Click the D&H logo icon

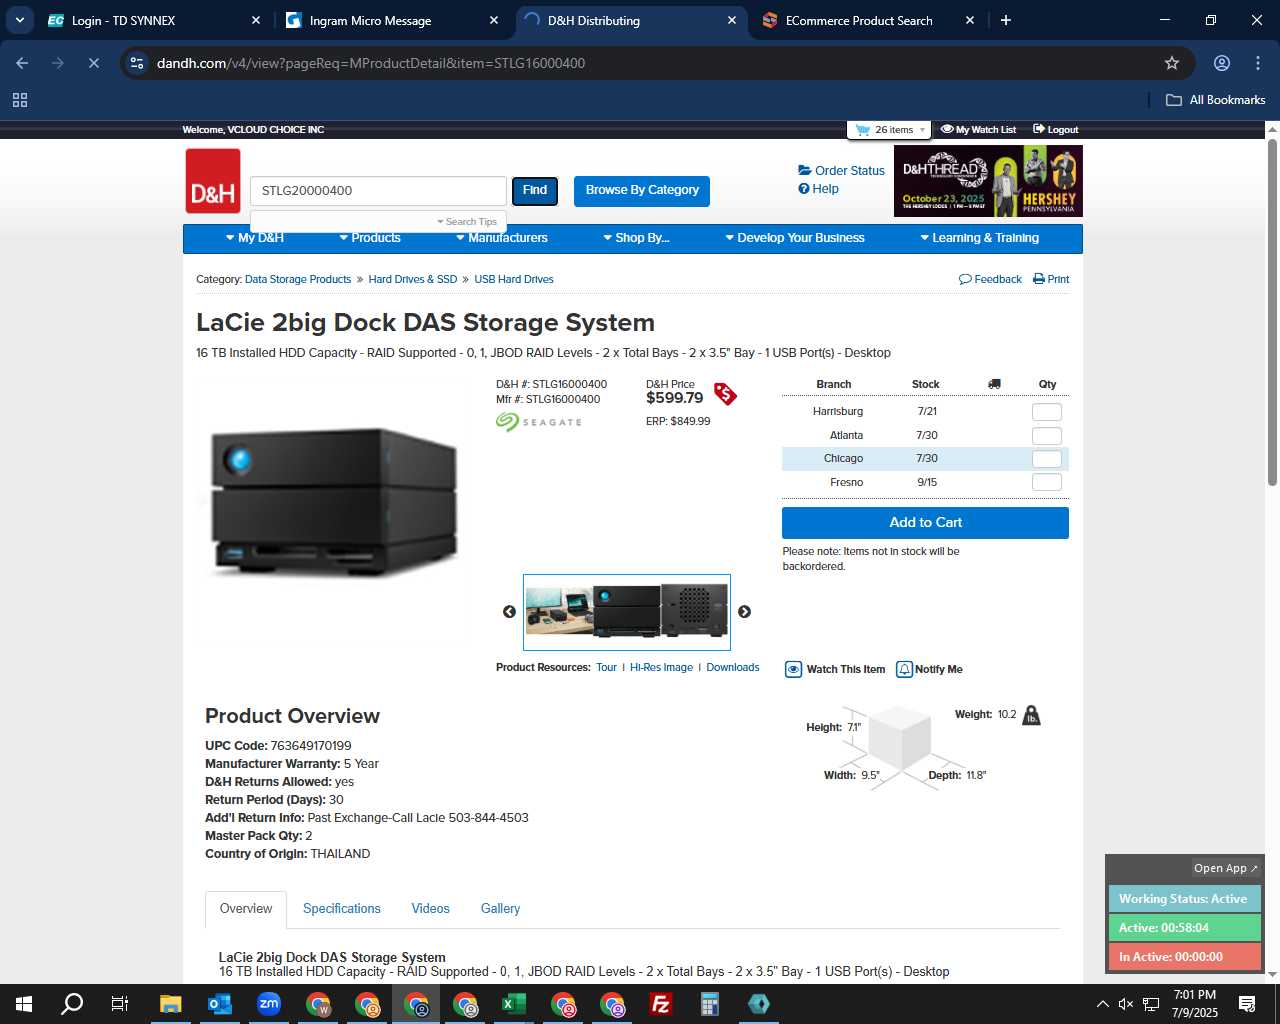coord(213,181)
